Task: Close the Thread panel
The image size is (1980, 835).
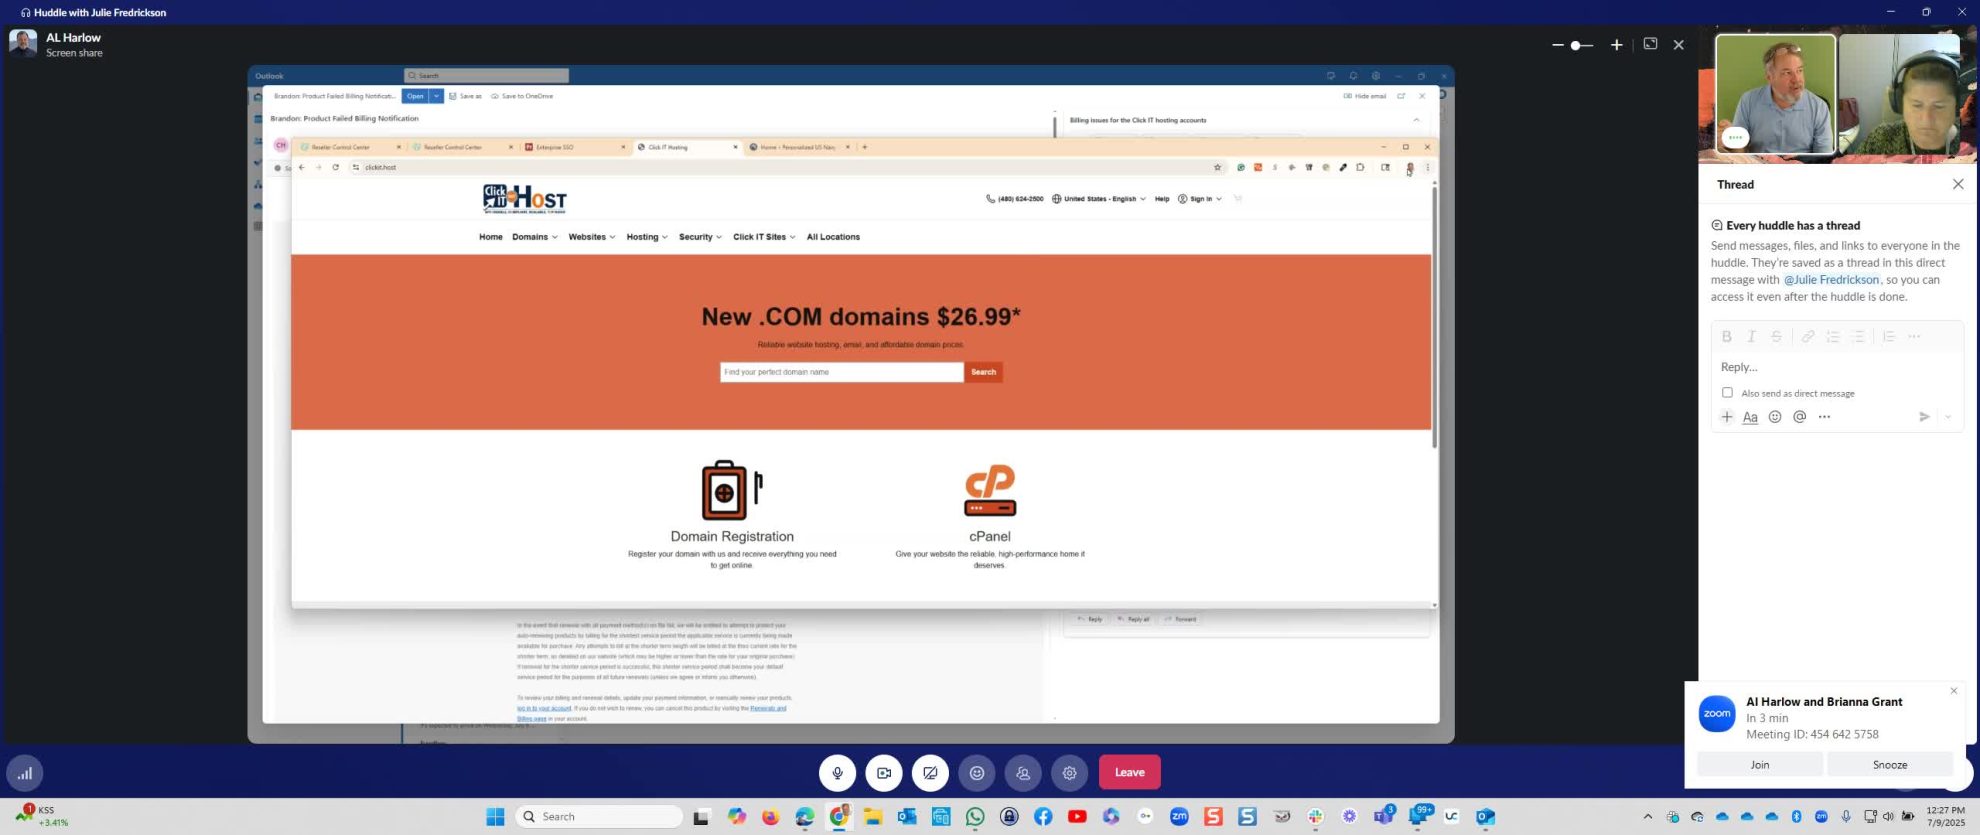Action: point(1958,184)
